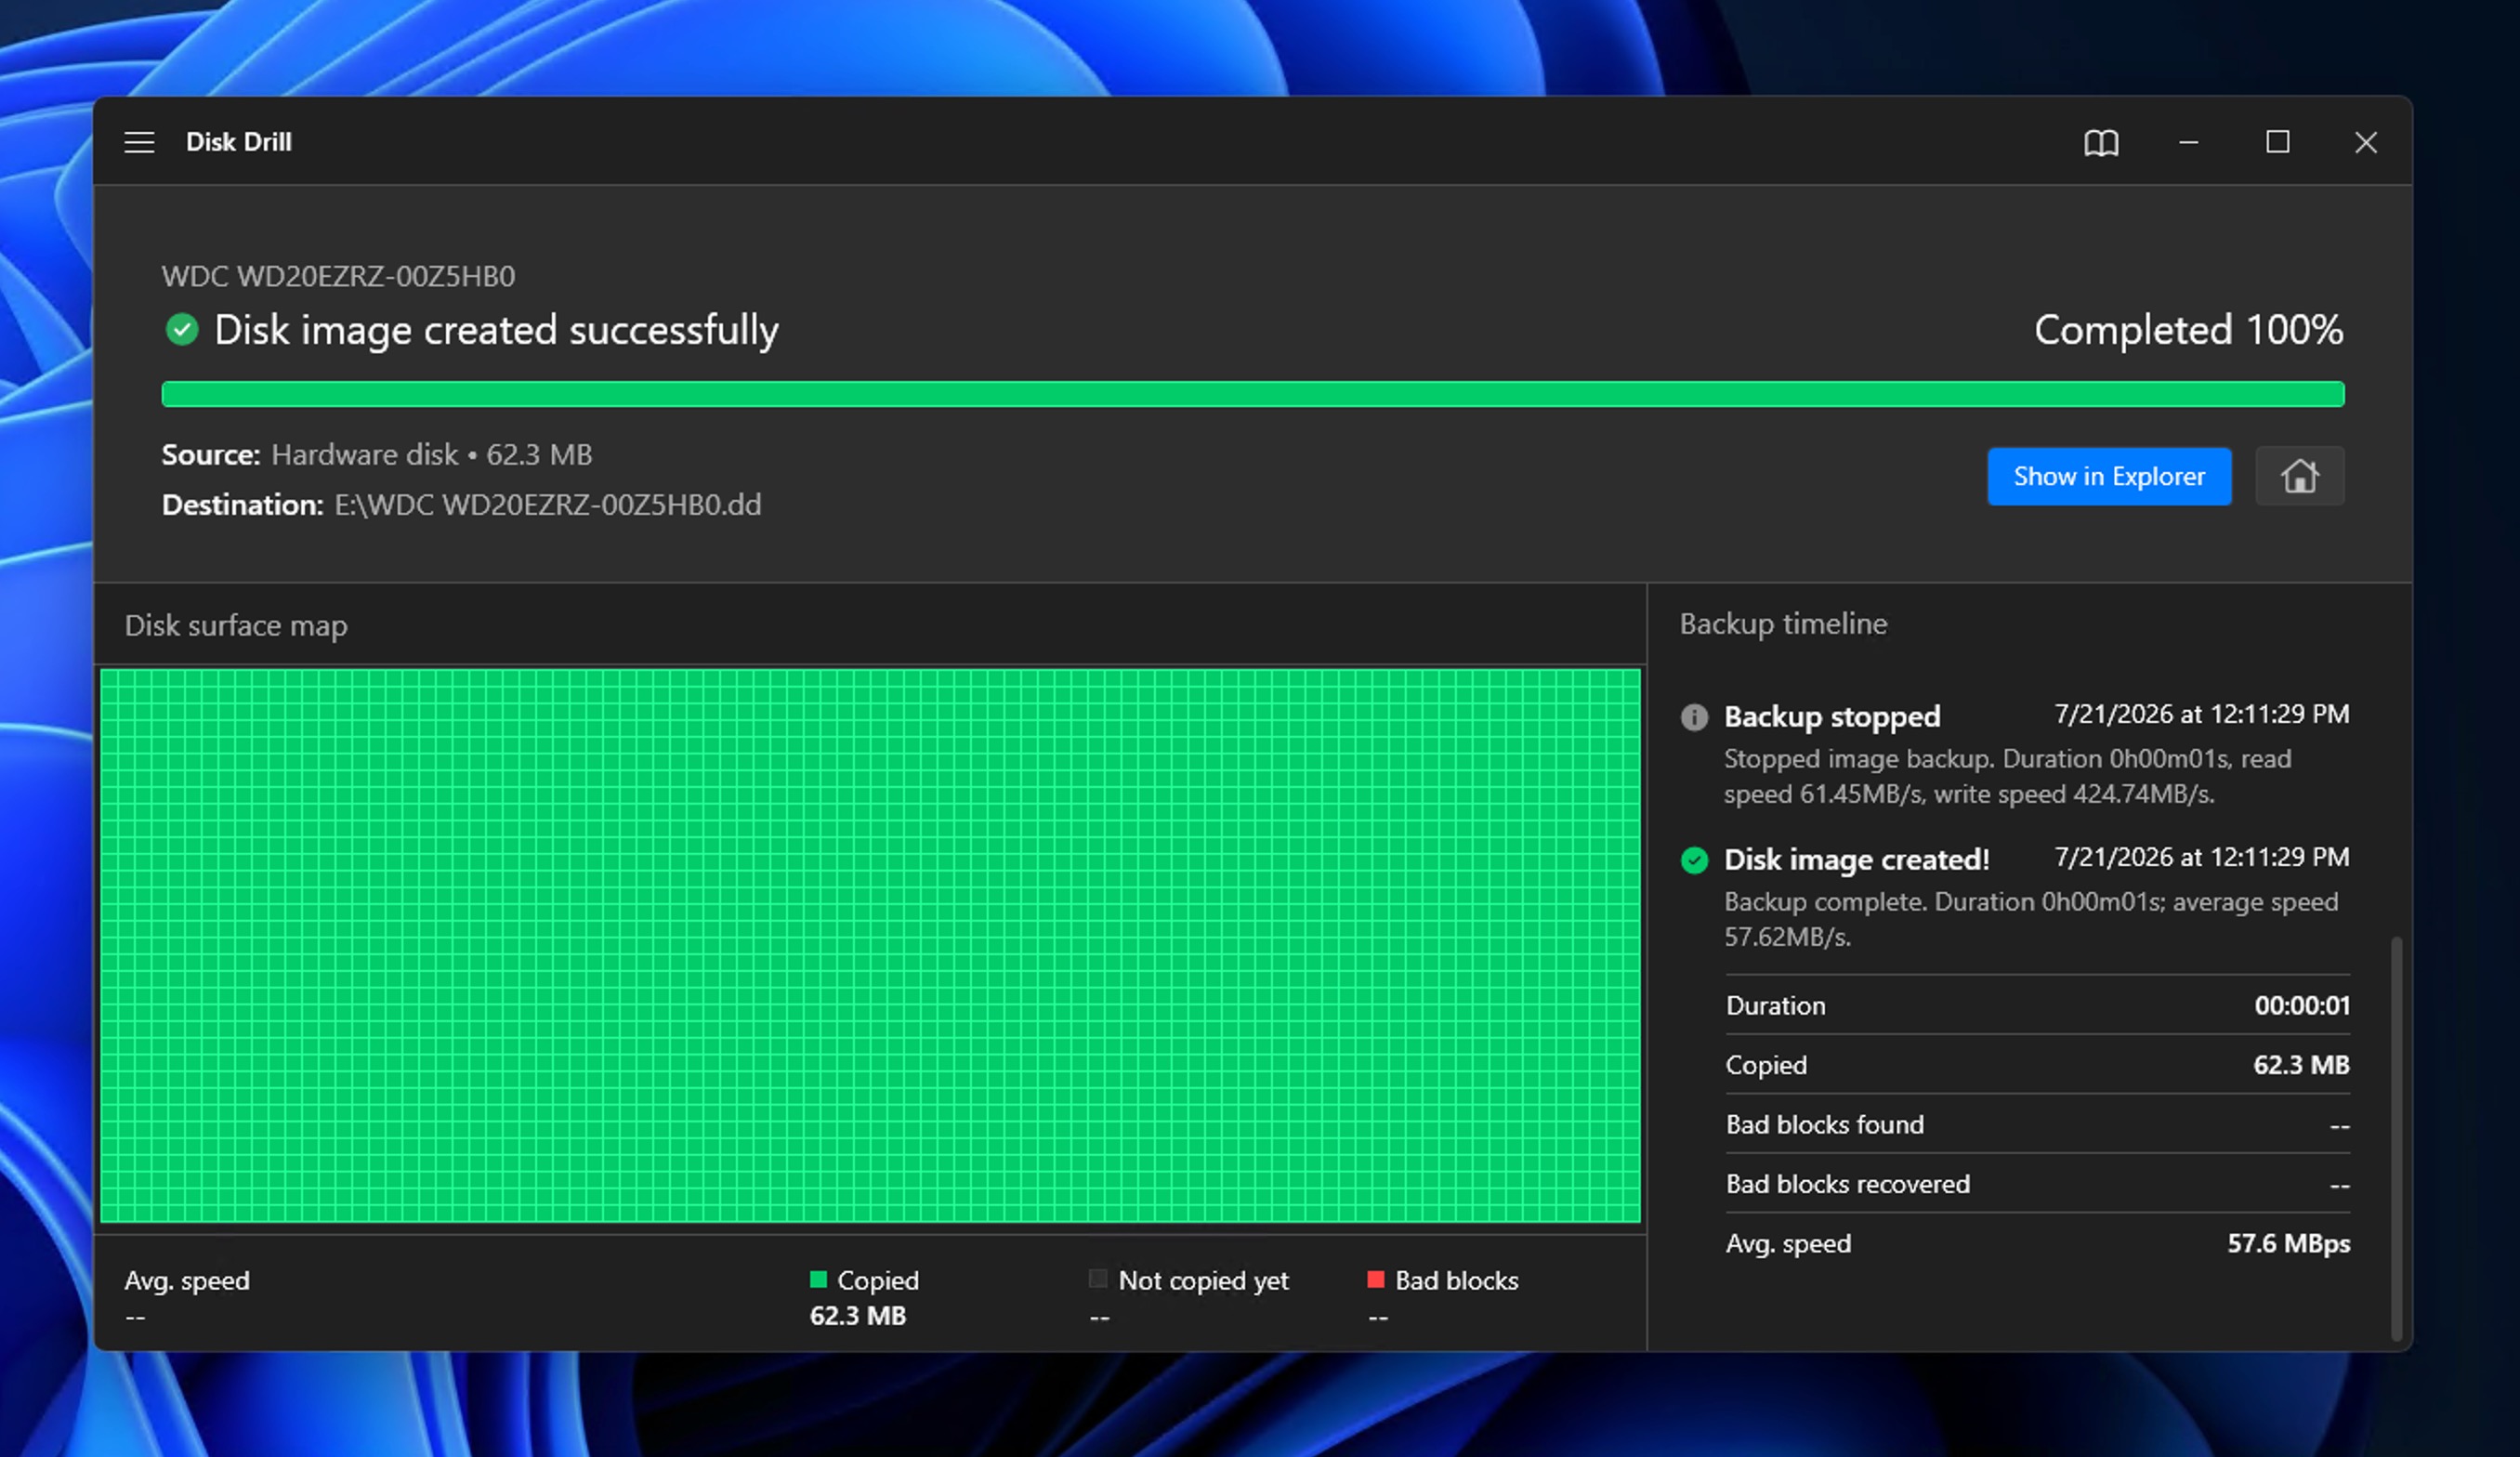2520x1457 pixels.
Task: Click the Backup timeline scrollbar
Action: pos(2396,1137)
